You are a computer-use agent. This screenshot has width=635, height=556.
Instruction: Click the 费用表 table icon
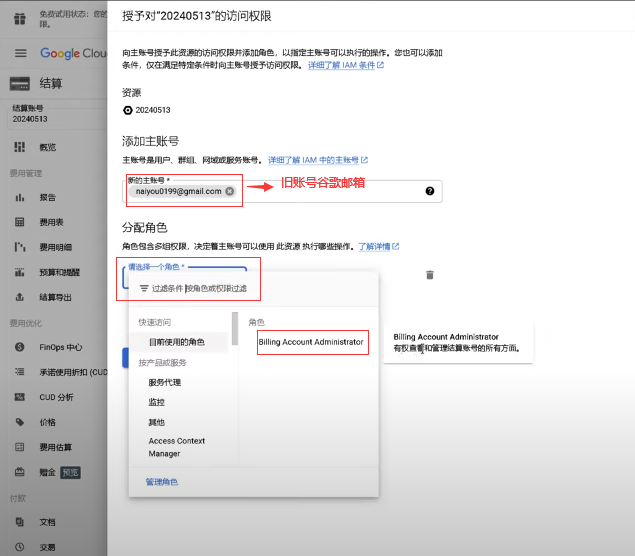click(19, 222)
